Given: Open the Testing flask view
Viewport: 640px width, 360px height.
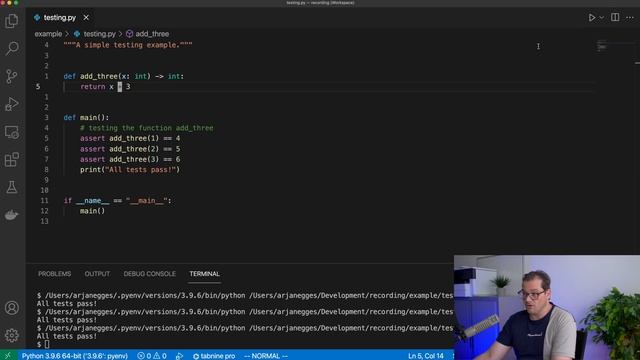Looking at the screenshot, I should point(11,187).
